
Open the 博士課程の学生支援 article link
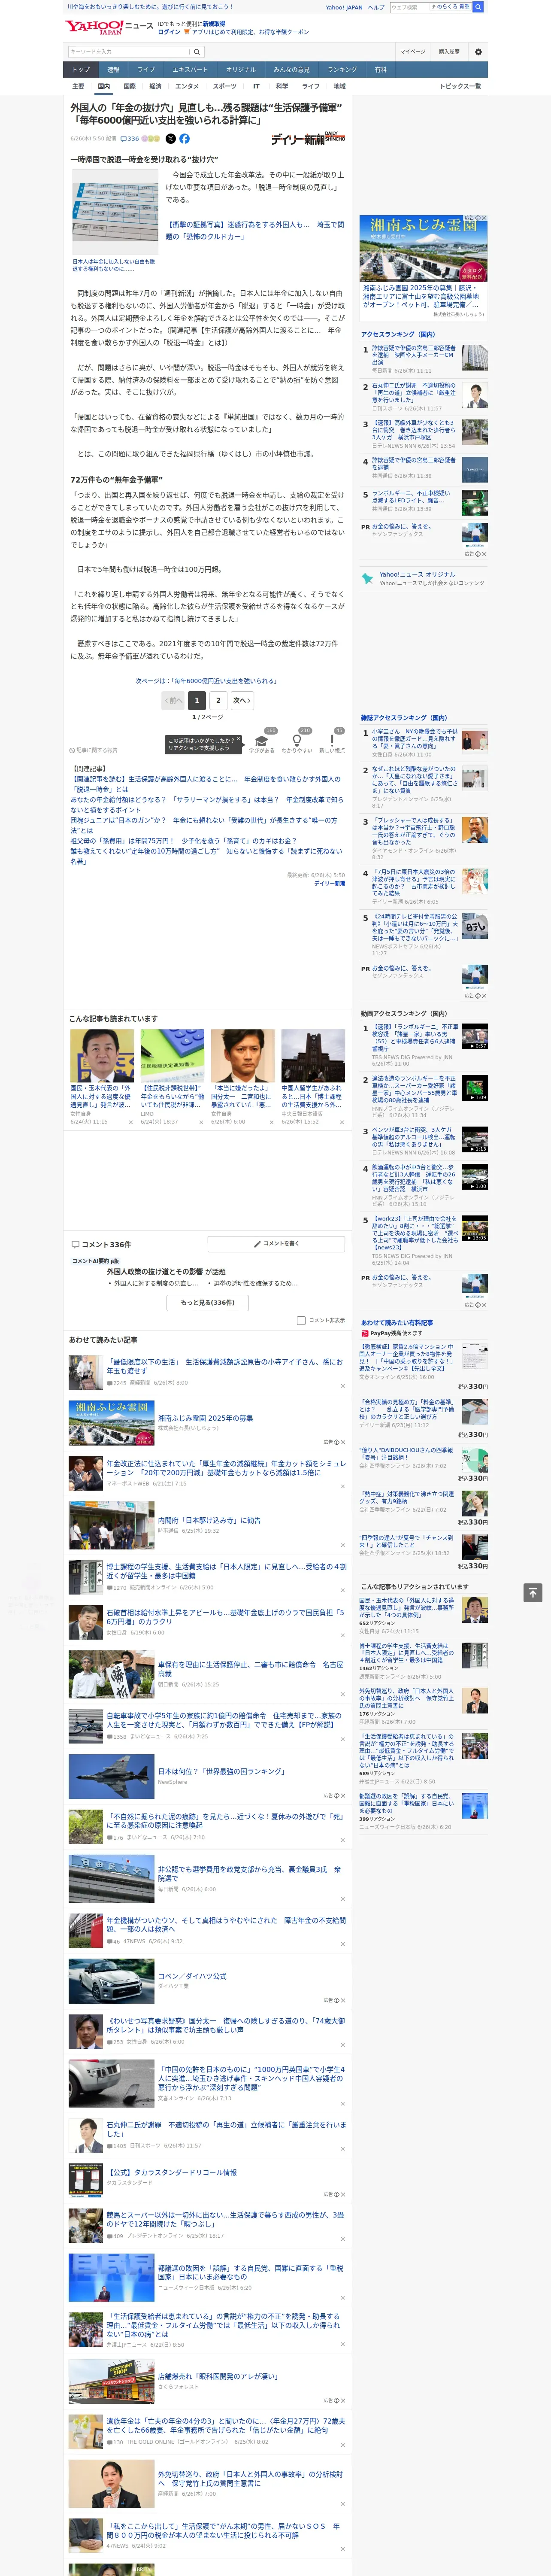227,1571
